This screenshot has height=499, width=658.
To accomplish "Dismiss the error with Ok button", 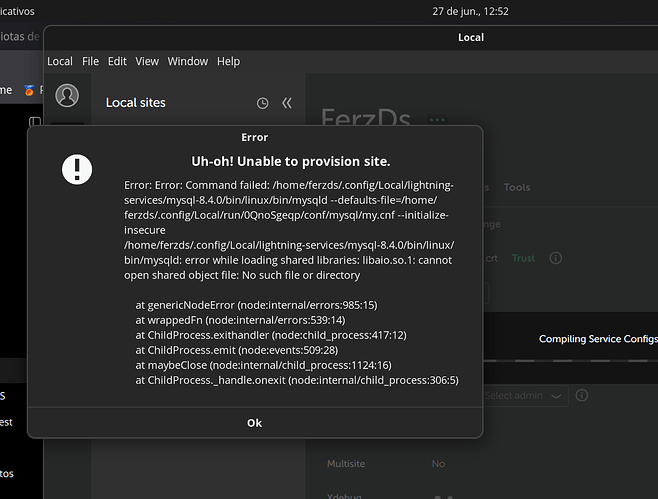I will pyautogui.click(x=254, y=423).
